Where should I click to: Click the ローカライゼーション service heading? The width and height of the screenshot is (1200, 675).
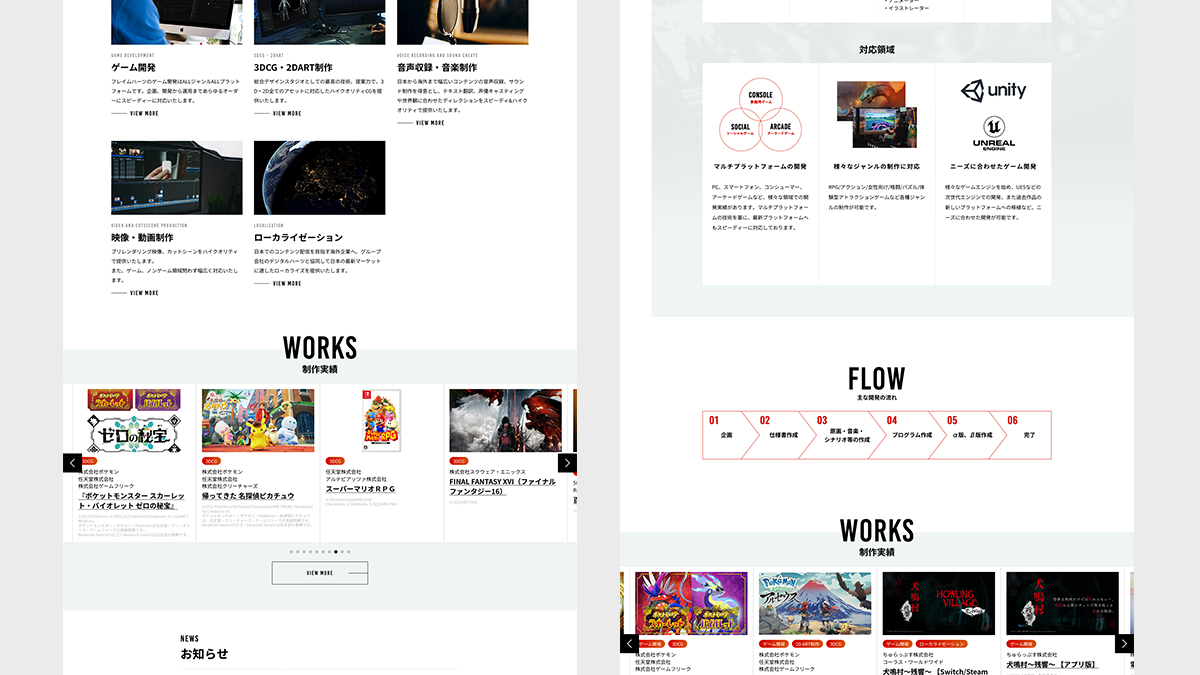coord(298,238)
